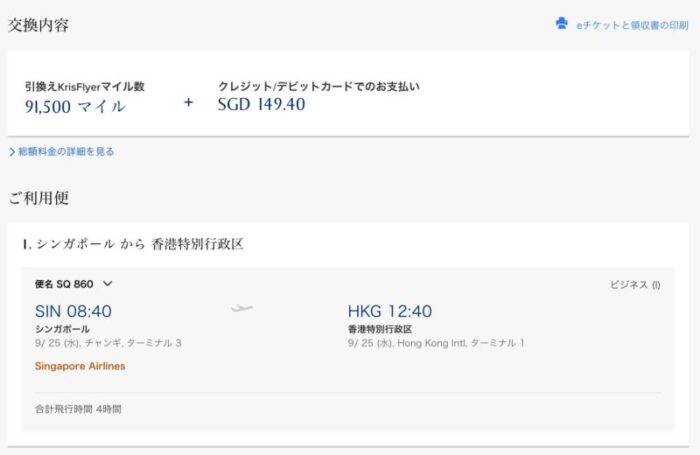The image size is (700, 455).
Task: Click the 便名 SQ 860 flight number label
Action: (64, 284)
